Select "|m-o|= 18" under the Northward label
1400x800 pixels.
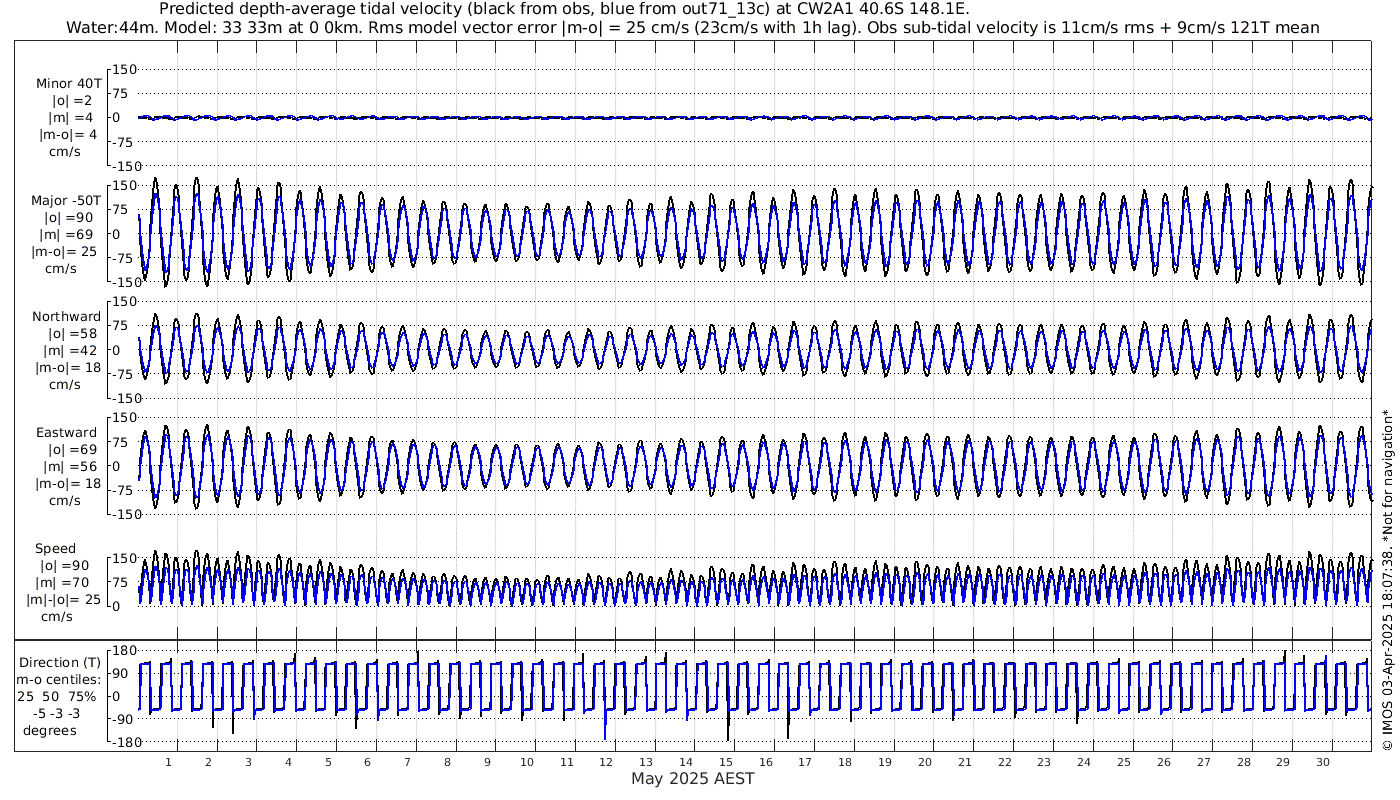click(66, 368)
